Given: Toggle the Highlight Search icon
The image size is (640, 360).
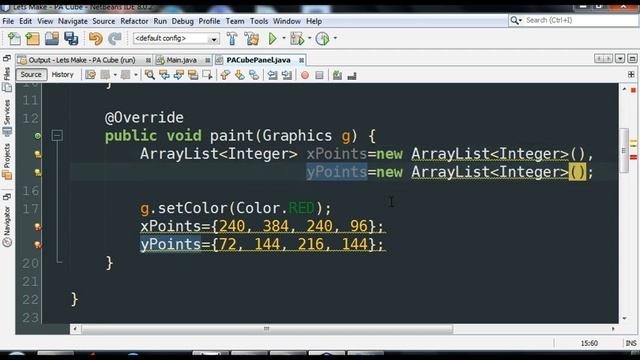Looking at the screenshot, I should [x=193, y=75].
